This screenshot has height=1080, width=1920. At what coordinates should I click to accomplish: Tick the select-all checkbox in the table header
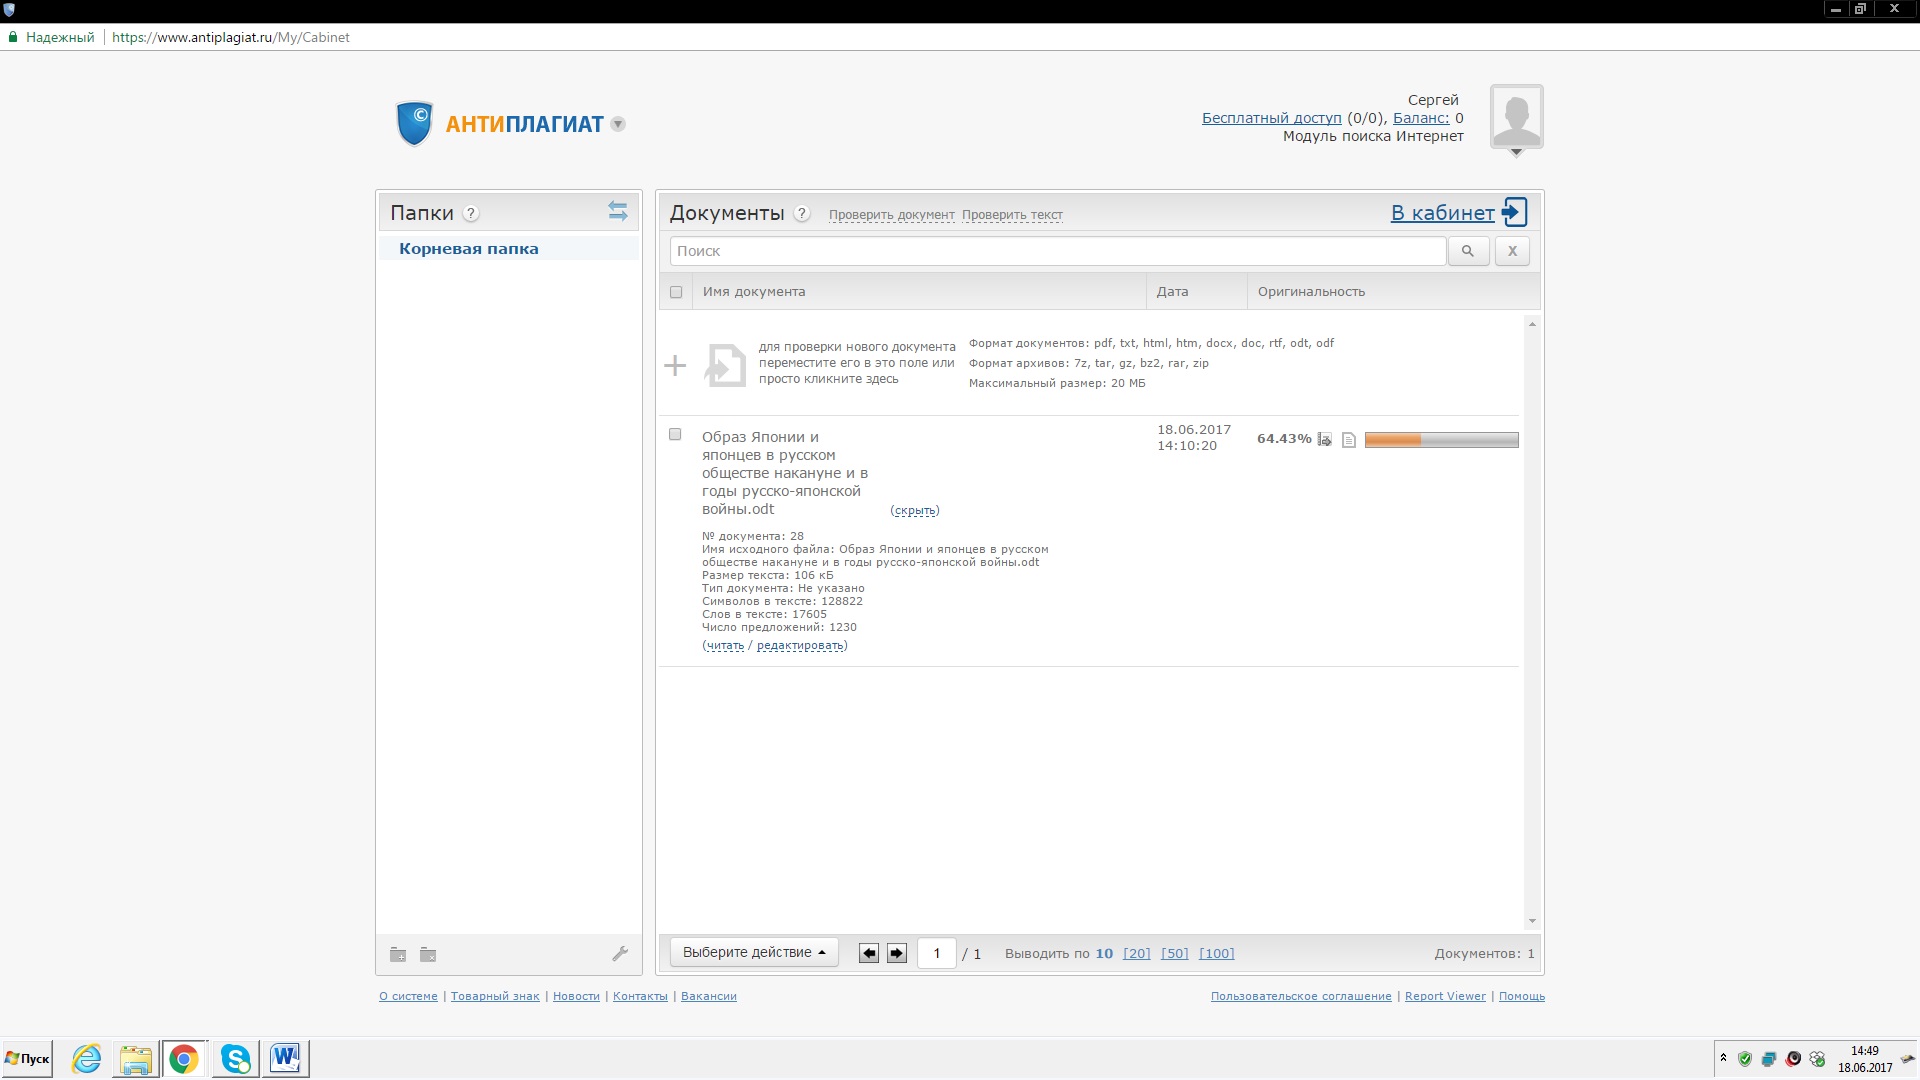(x=676, y=292)
